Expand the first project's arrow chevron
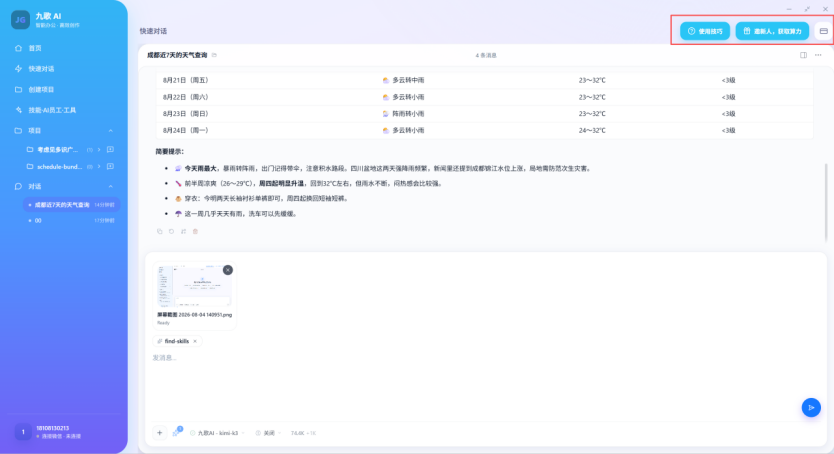The width and height of the screenshot is (834, 454). tap(99, 150)
